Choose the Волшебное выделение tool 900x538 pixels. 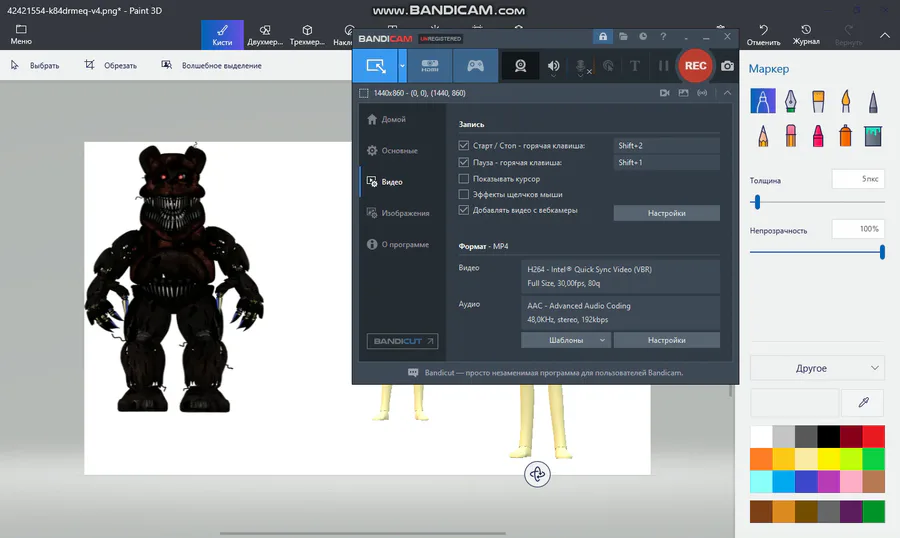[211, 65]
